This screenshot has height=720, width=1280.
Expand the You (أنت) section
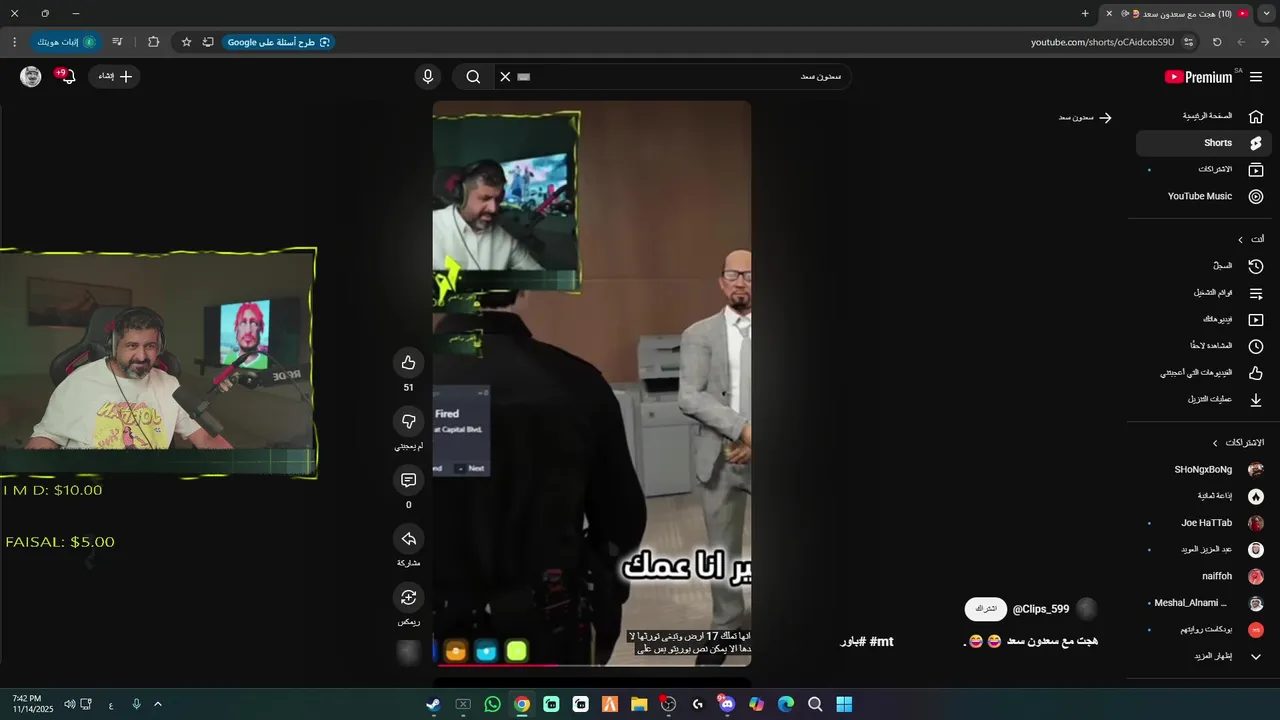point(1250,239)
